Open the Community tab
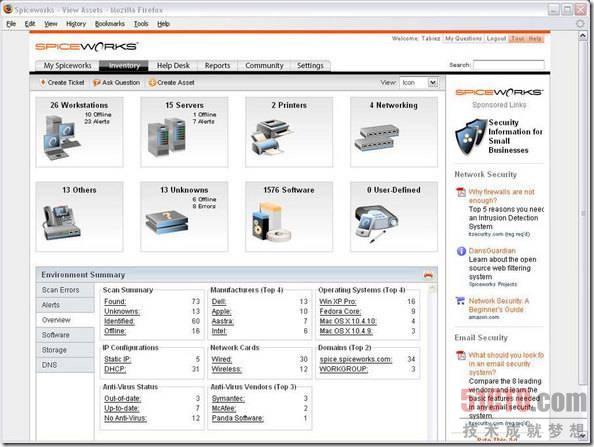This screenshot has height=447, width=594. (x=264, y=66)
